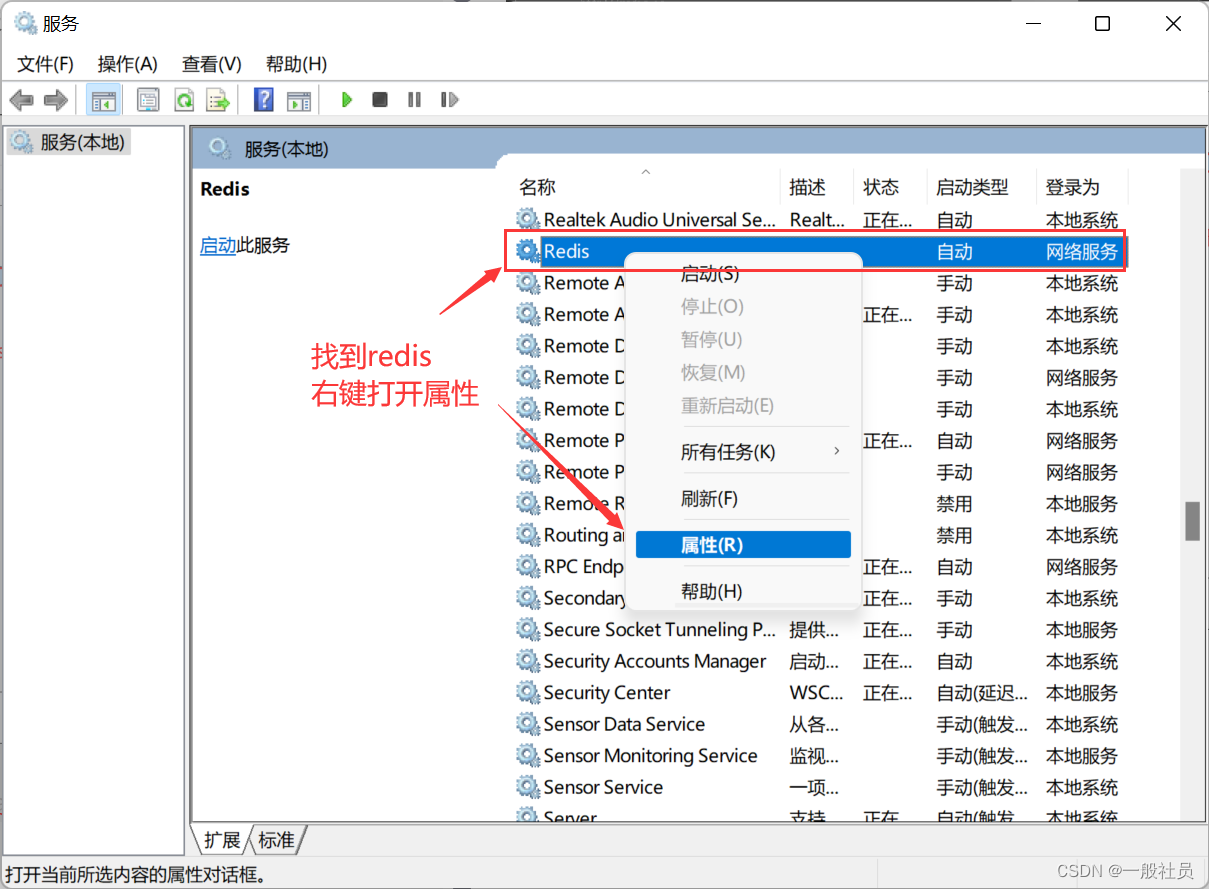
Task: Sort by the 状态 column header
Action: pos(891,187)
